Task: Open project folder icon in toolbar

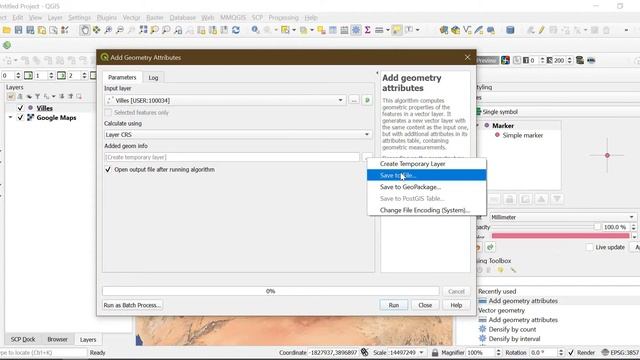Action: point(7,30)
